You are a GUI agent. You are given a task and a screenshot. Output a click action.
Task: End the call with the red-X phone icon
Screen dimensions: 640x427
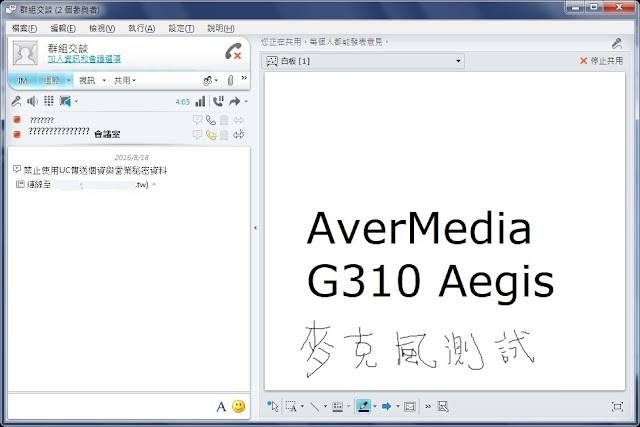coord(233,51)
